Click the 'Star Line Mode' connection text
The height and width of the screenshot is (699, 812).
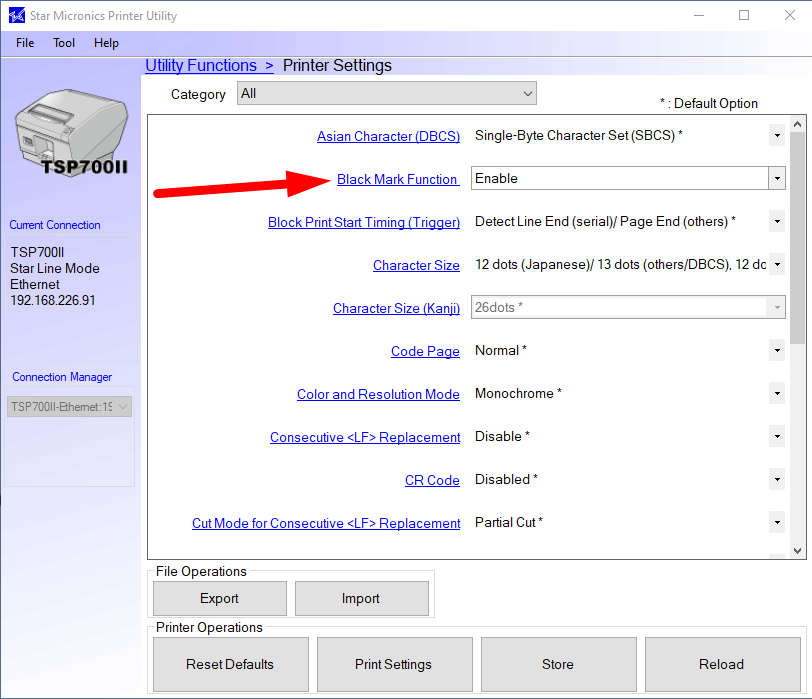tap(55, 269)
